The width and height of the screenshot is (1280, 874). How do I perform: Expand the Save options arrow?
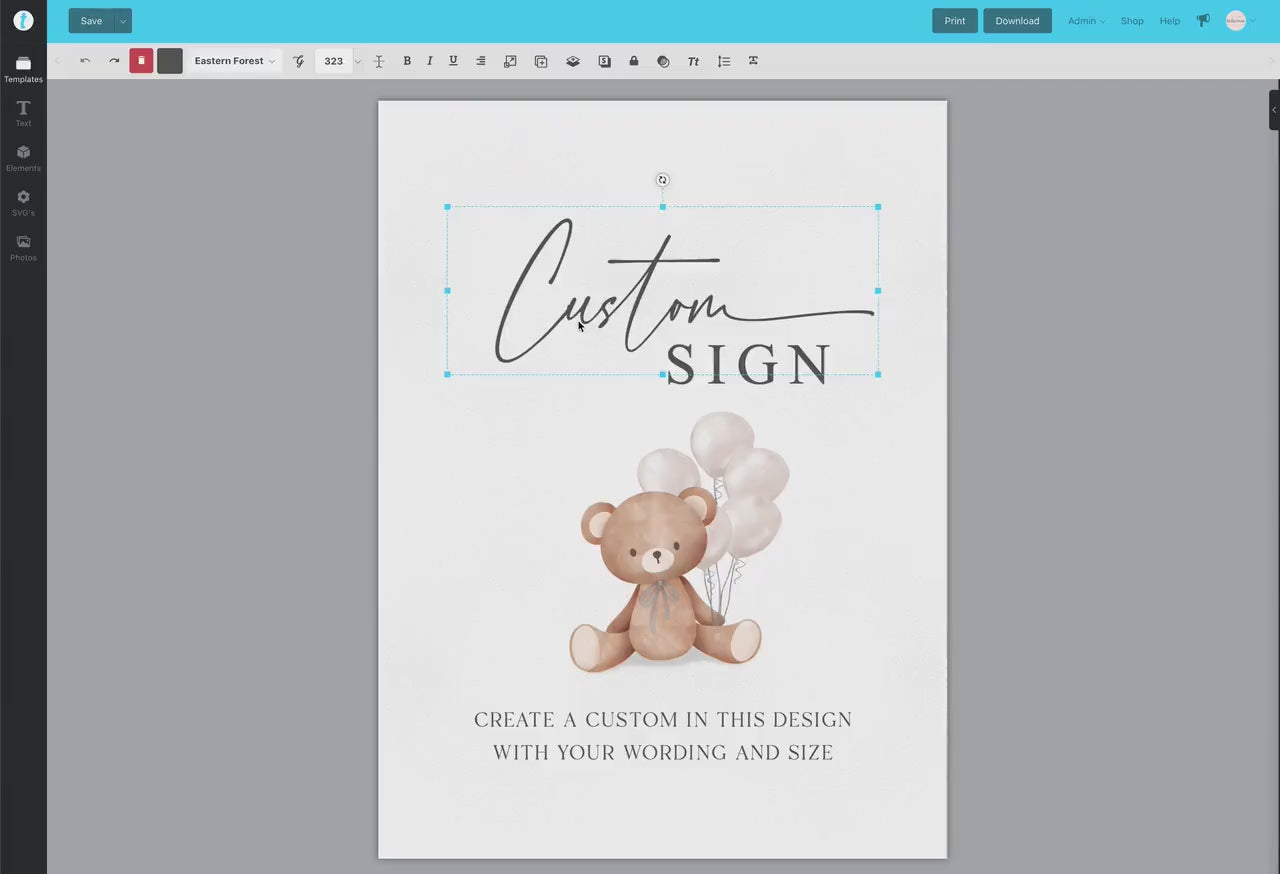click(x=123, y=21)
